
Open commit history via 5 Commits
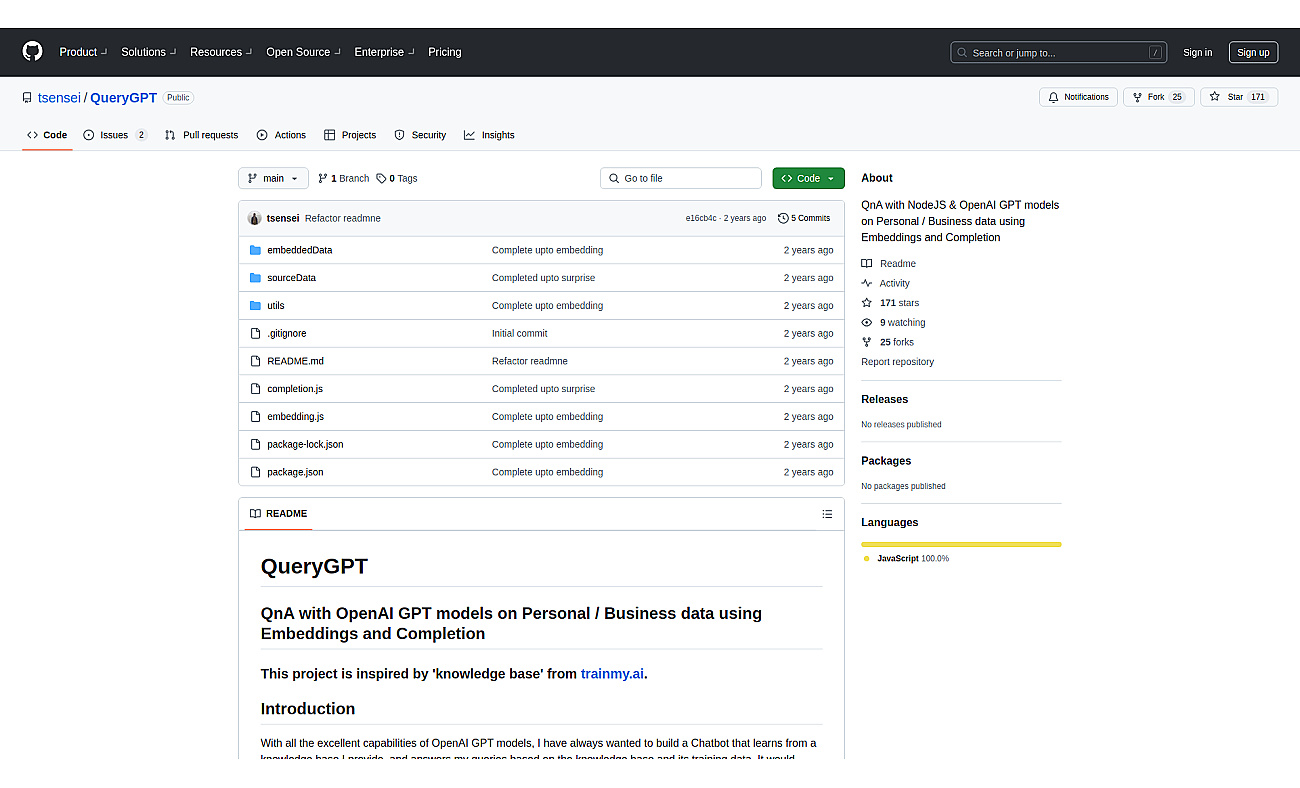pyautogui.click(x=804, y=218)
